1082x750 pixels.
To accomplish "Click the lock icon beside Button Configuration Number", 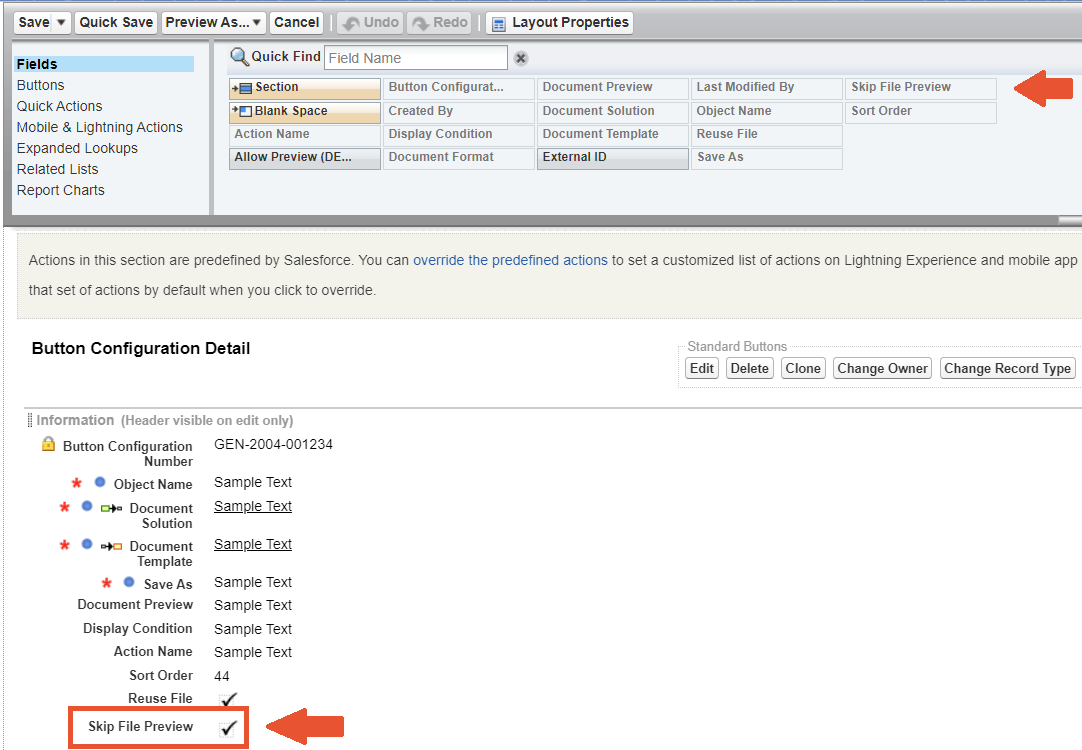I will (48, 445).
